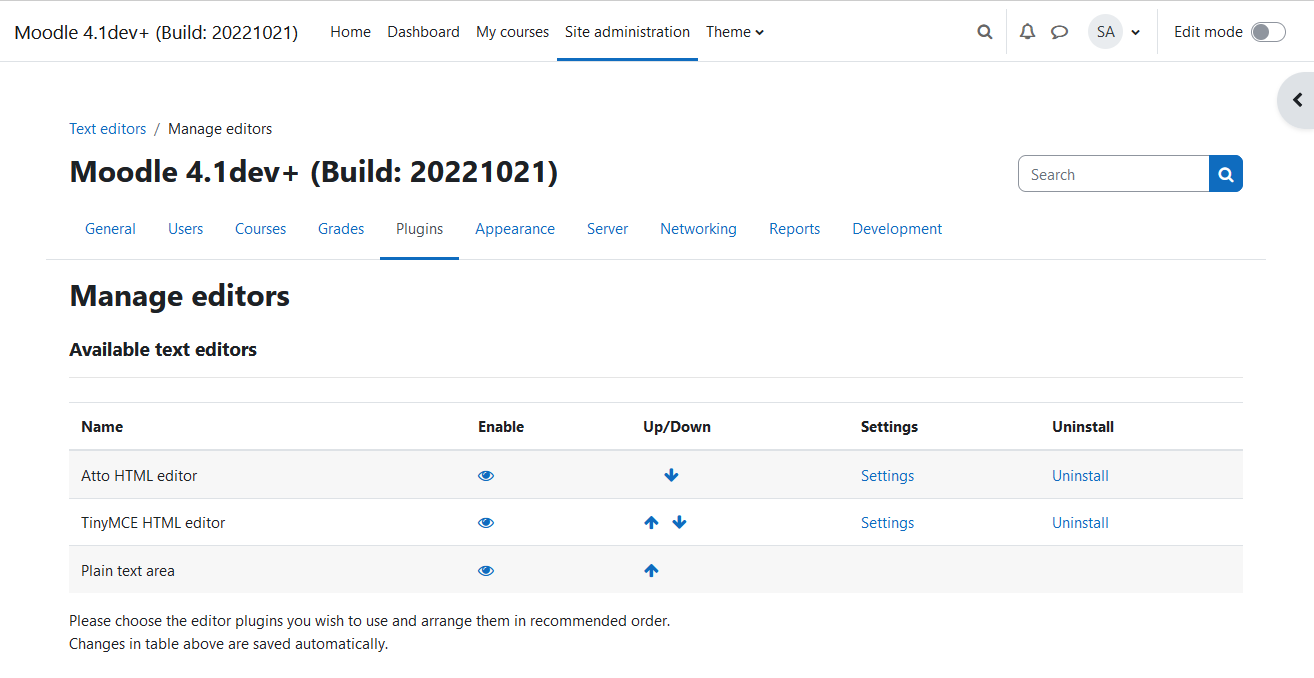Viewport: 1314px width, 678px height.
Task: Move Atto HTML editor down
Action: click(x=671, y=476)
